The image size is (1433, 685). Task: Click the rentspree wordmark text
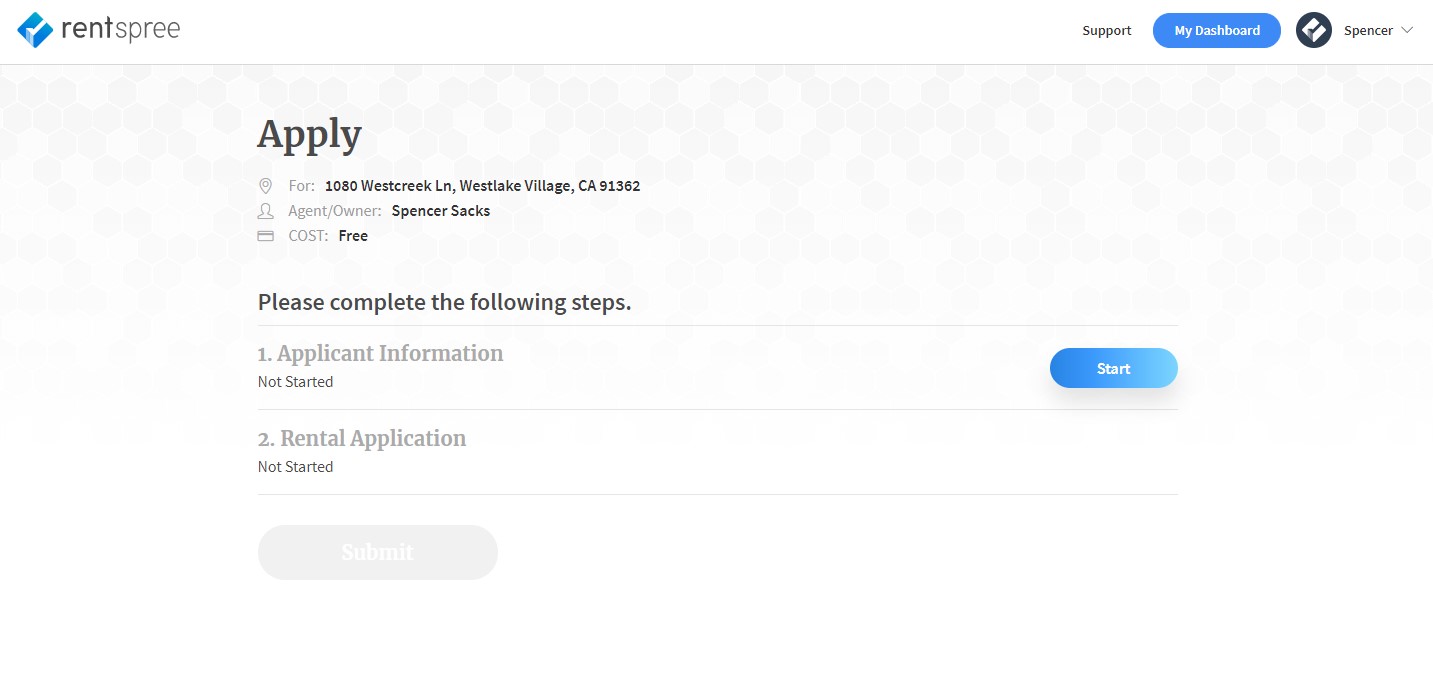tap(120, 29)
